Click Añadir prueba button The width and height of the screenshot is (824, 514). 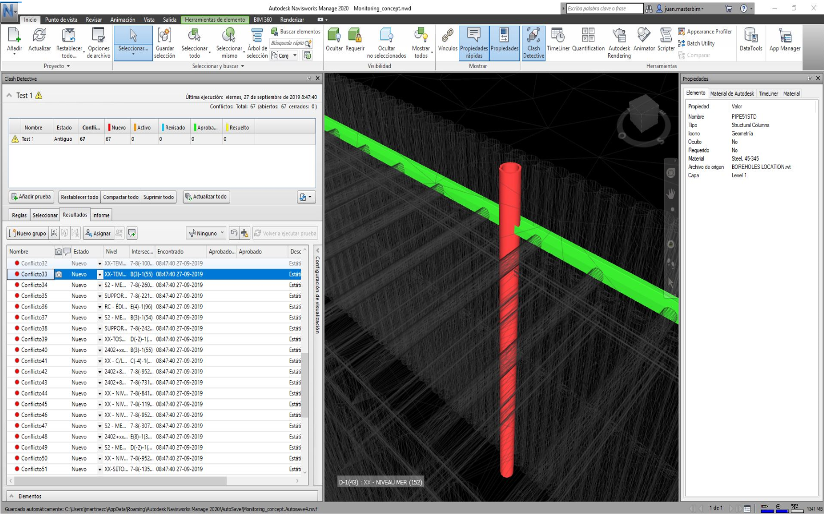click(x=32, y=197)
